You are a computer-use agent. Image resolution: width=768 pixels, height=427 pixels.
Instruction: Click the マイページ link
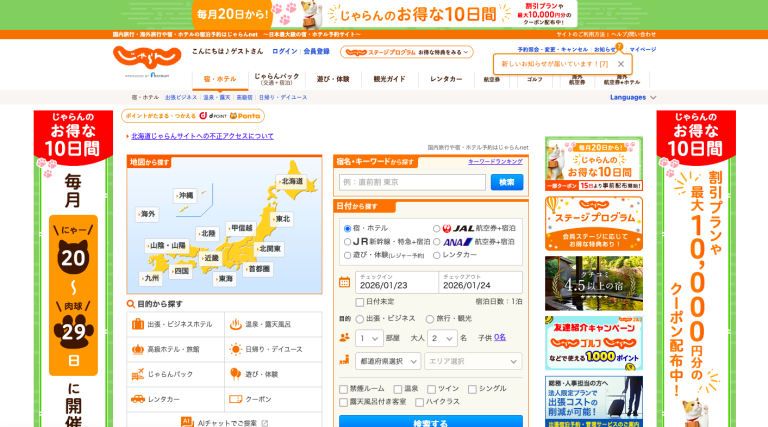click(x=643, y=49)
